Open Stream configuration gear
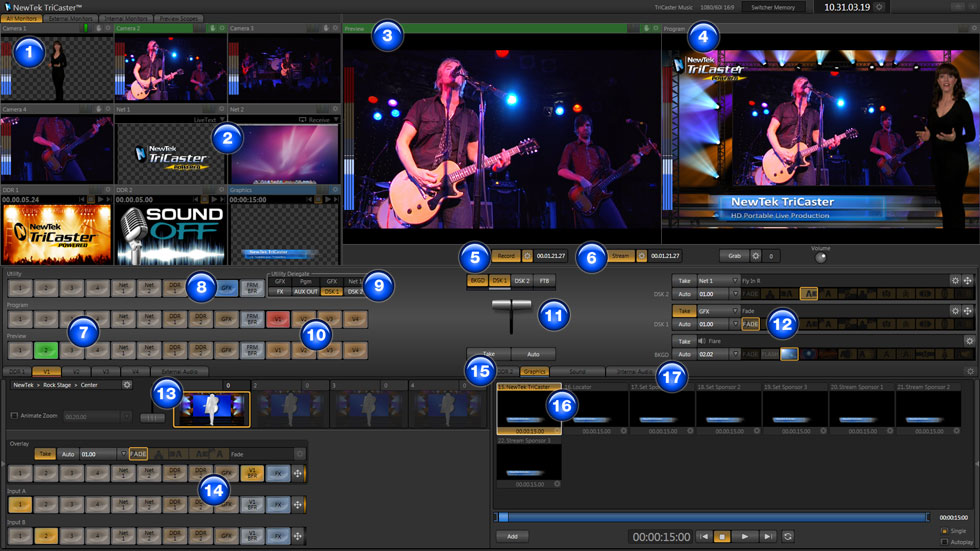 tap(641, 256)
